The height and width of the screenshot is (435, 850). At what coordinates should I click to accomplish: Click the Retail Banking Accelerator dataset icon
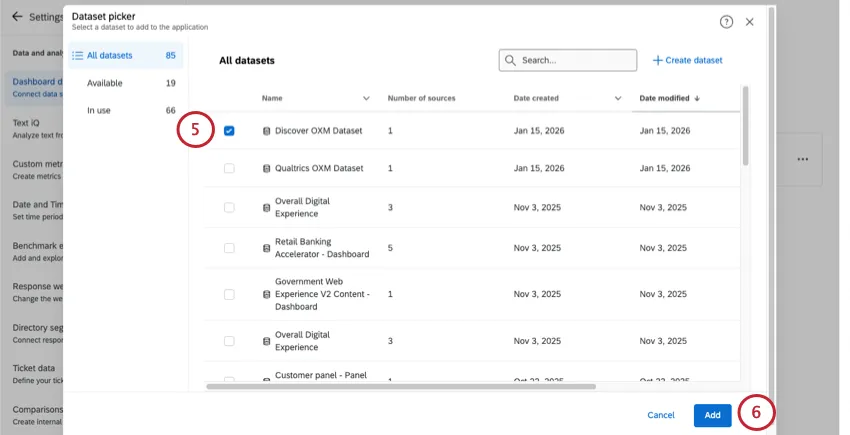pyautogui.click(x=267, y=248)
